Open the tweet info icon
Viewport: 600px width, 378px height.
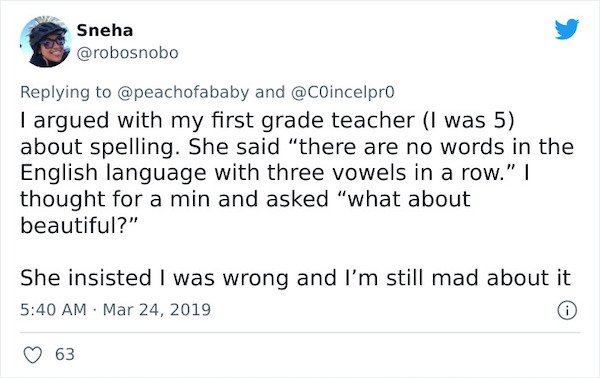tap(567, 310)
